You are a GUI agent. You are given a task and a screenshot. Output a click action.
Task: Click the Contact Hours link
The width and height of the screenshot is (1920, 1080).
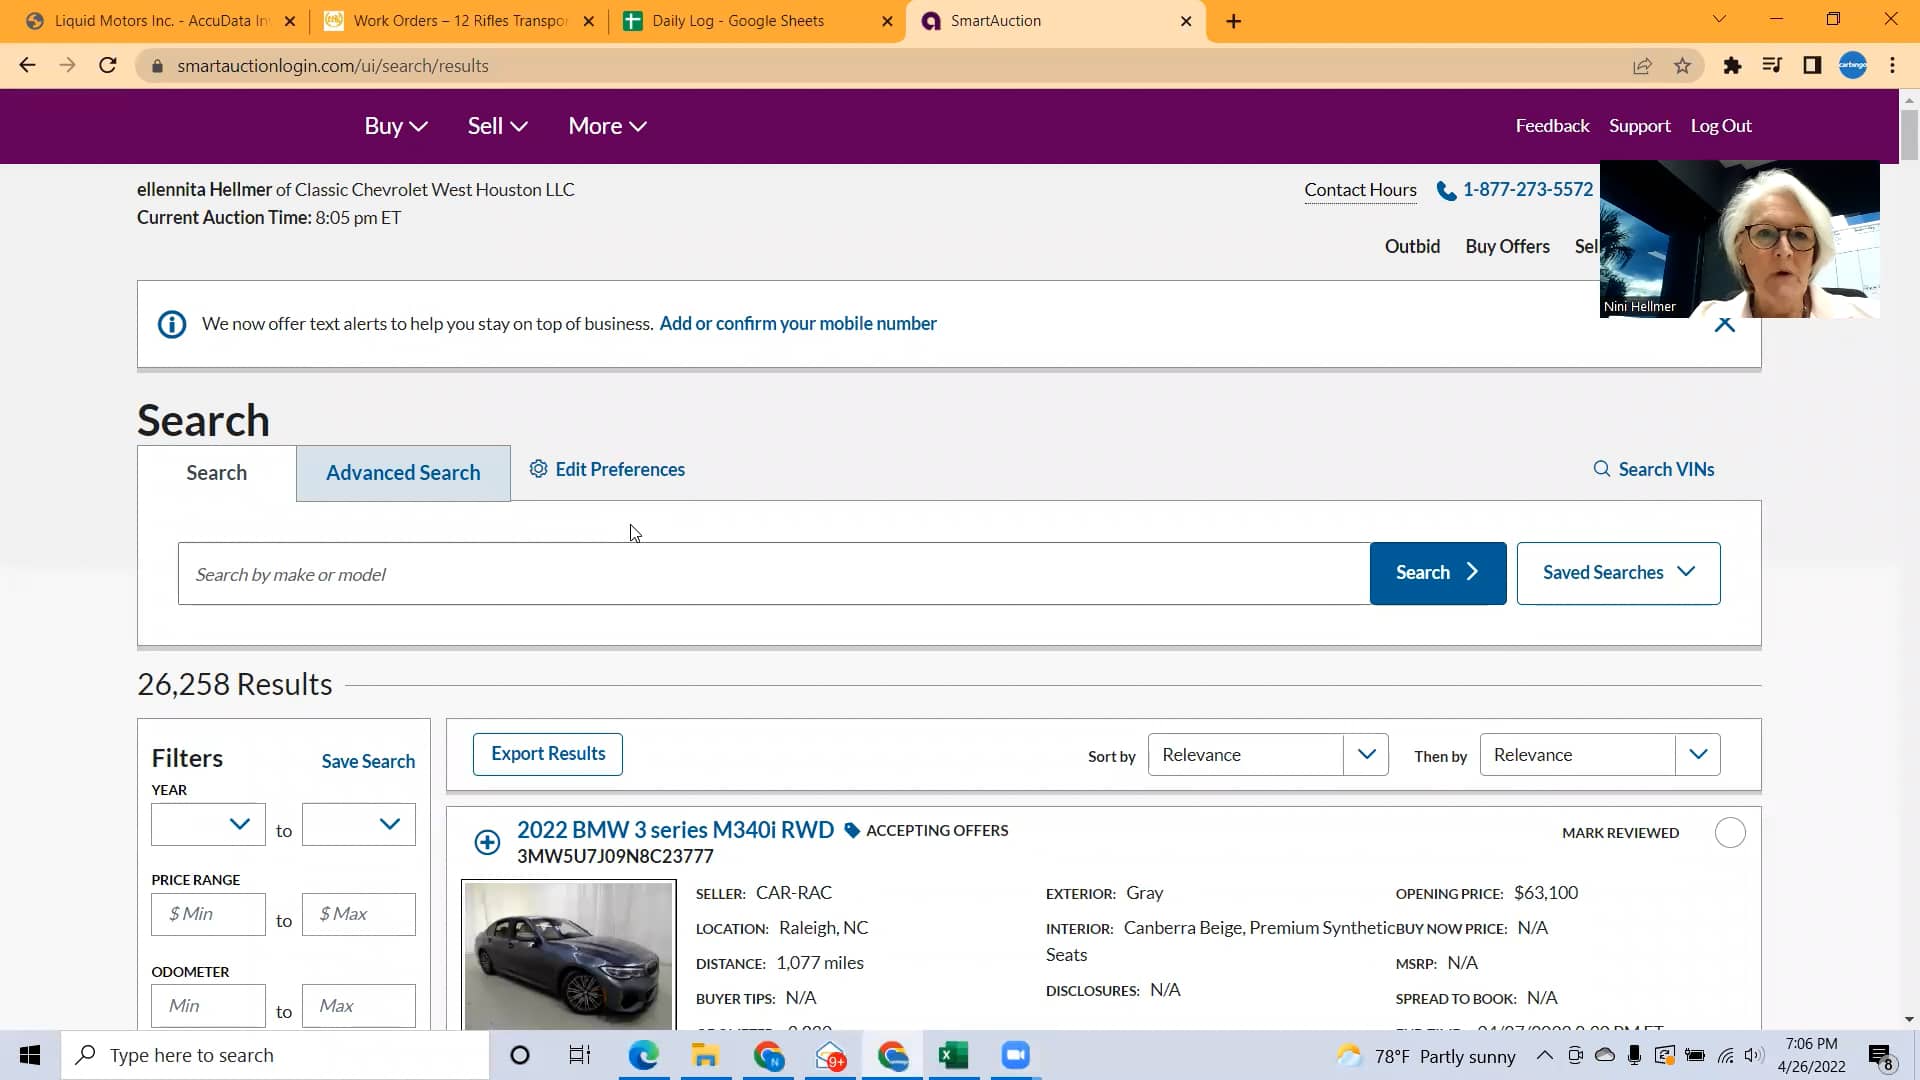click(1360, 190)
